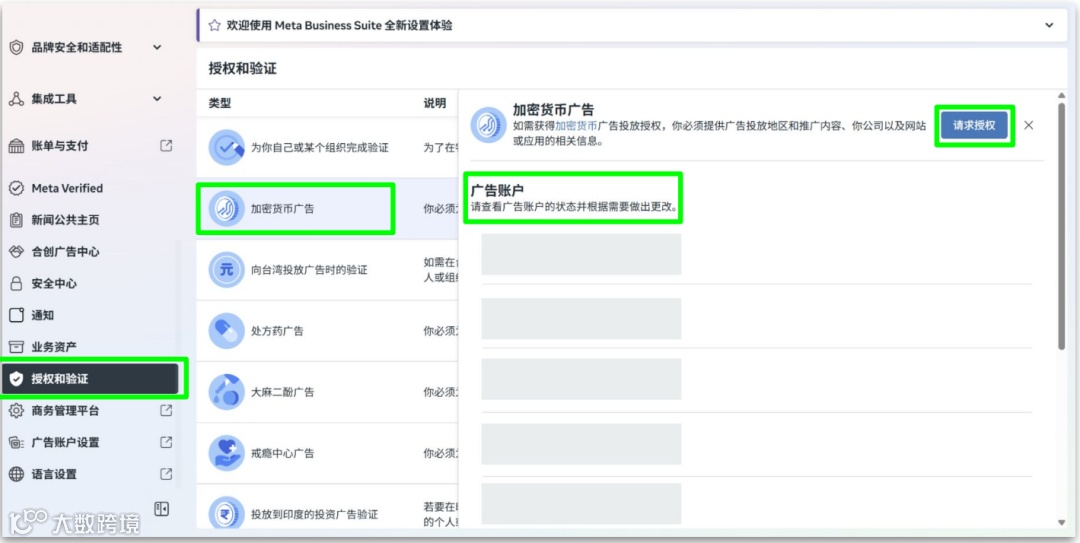Click the 授权和验证 page title
This screenshot has width=1080, height=543.
pyautogui.click(x=242, y=68)
